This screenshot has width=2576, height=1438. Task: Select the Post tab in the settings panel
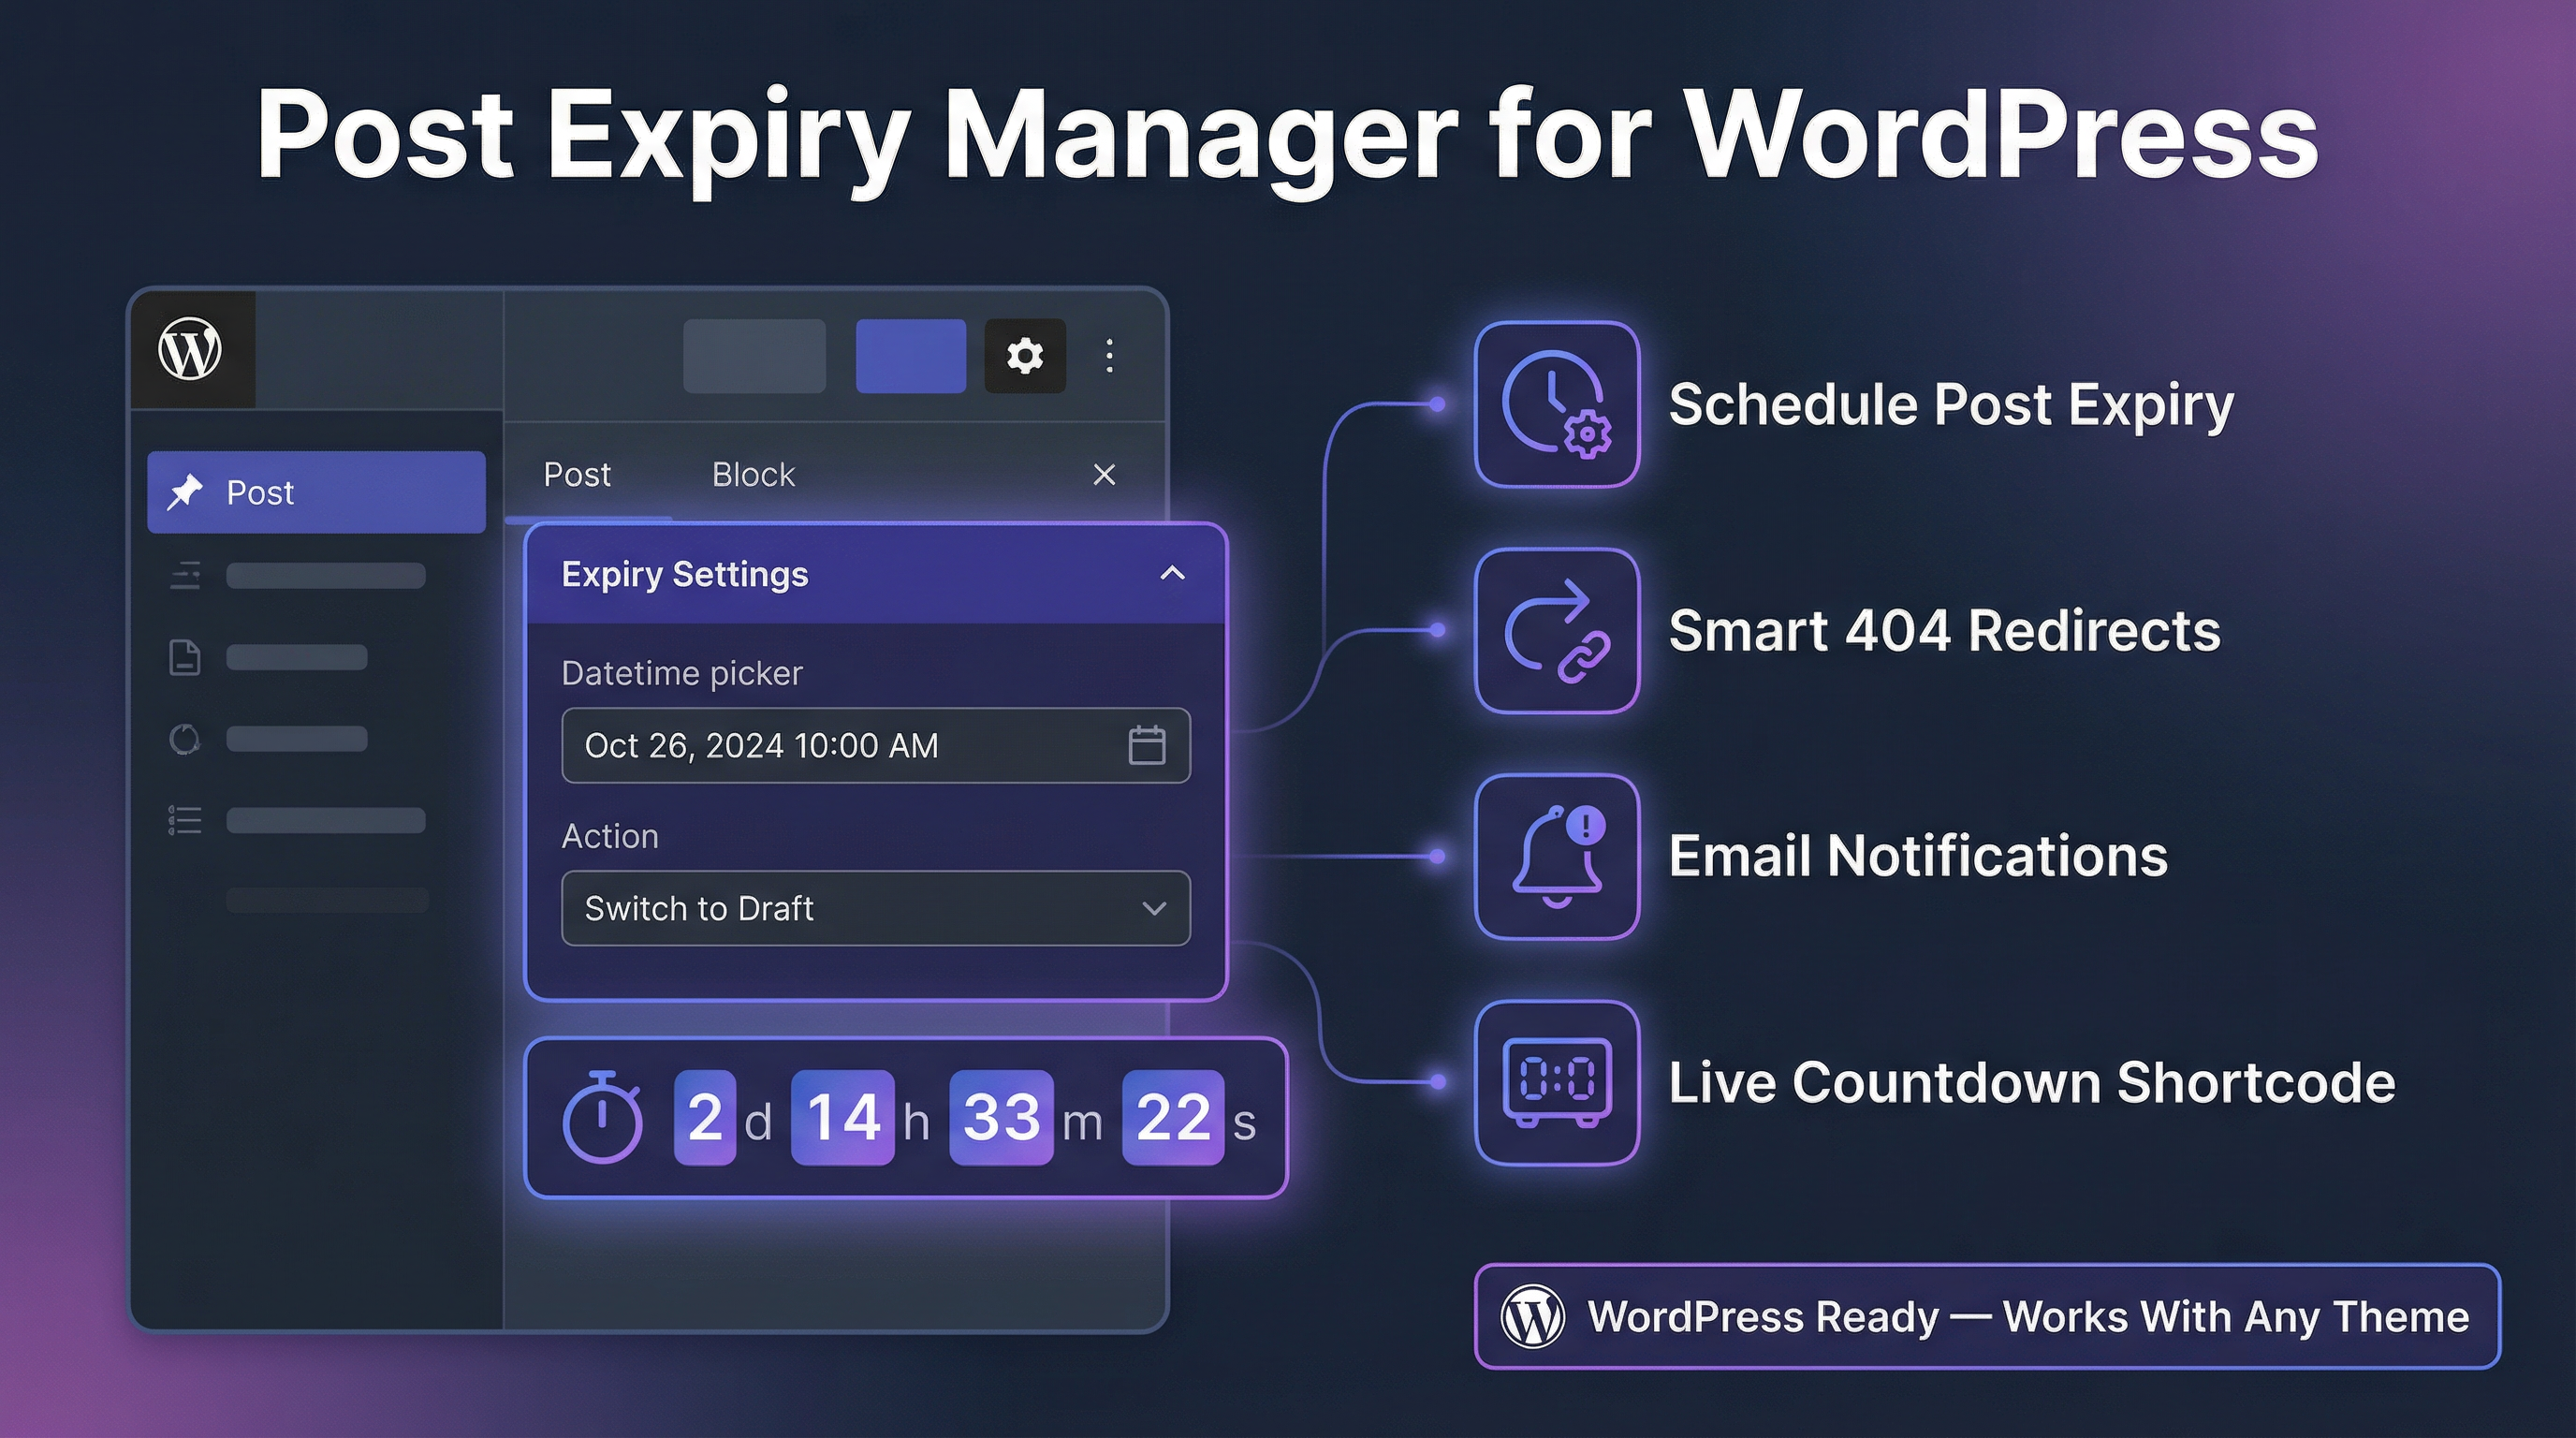576,474
